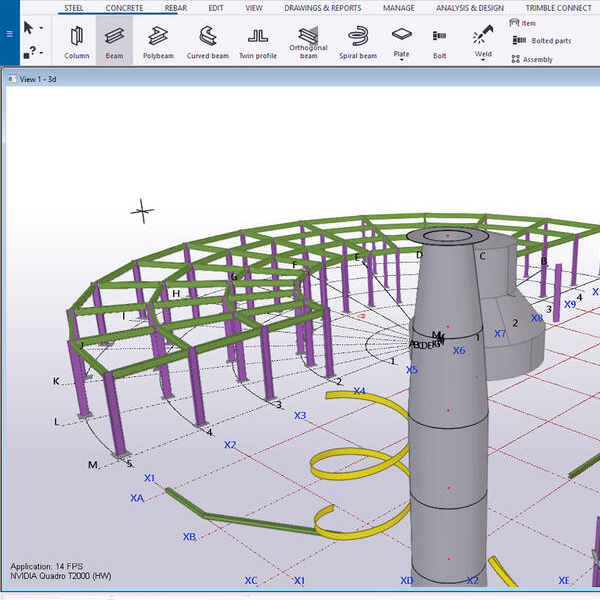The height and width of the screenshot is (600, 600).
Task: Open the ANALYSIS & DESIGN tab
Action: click(x=470, y=8)
